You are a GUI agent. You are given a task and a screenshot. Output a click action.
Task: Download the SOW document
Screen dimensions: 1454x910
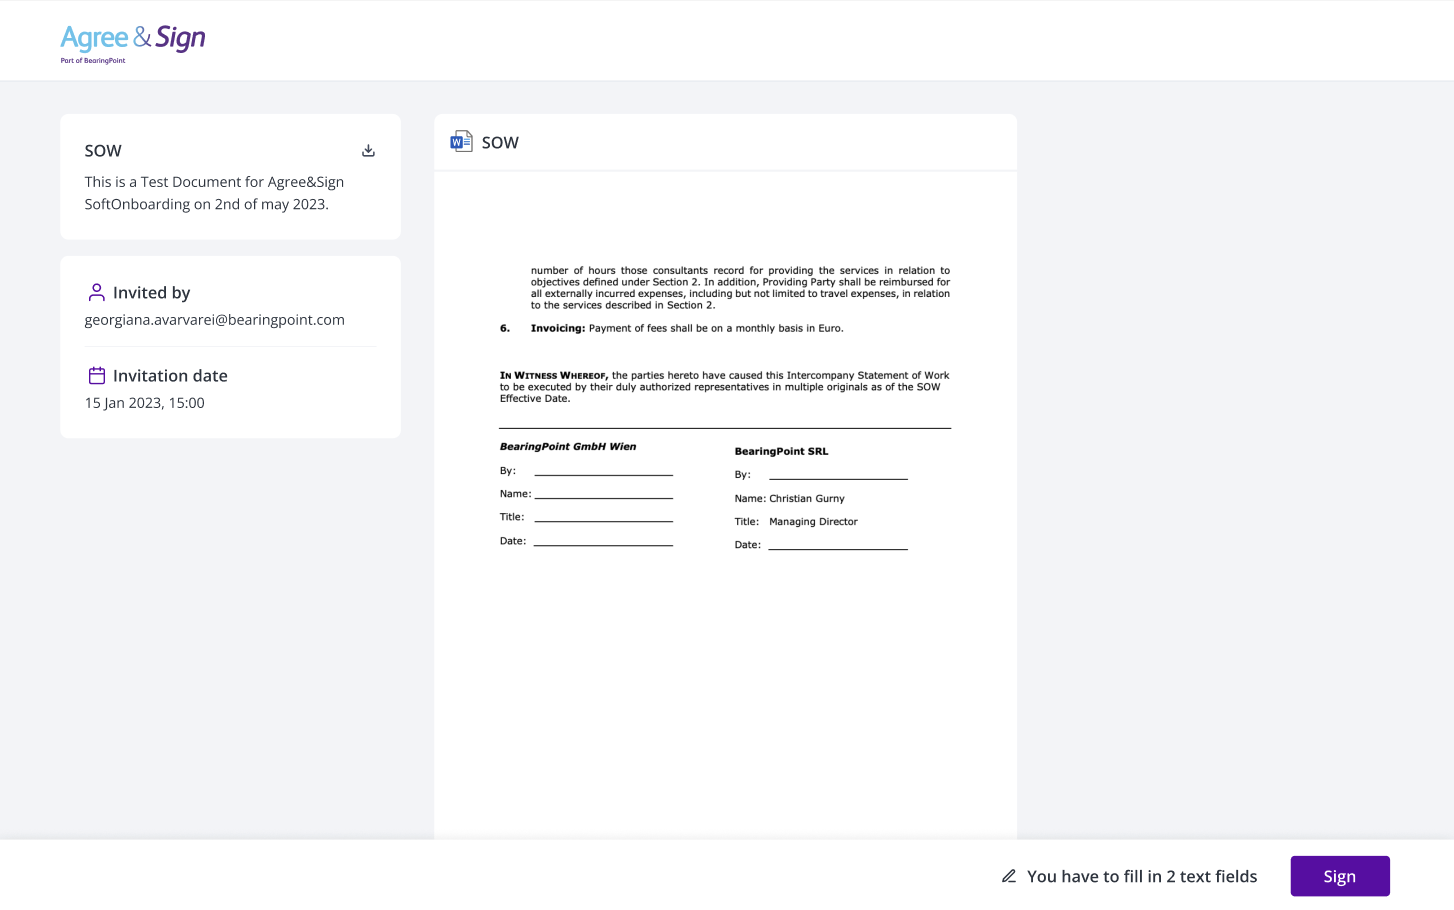tap(368, 151)
